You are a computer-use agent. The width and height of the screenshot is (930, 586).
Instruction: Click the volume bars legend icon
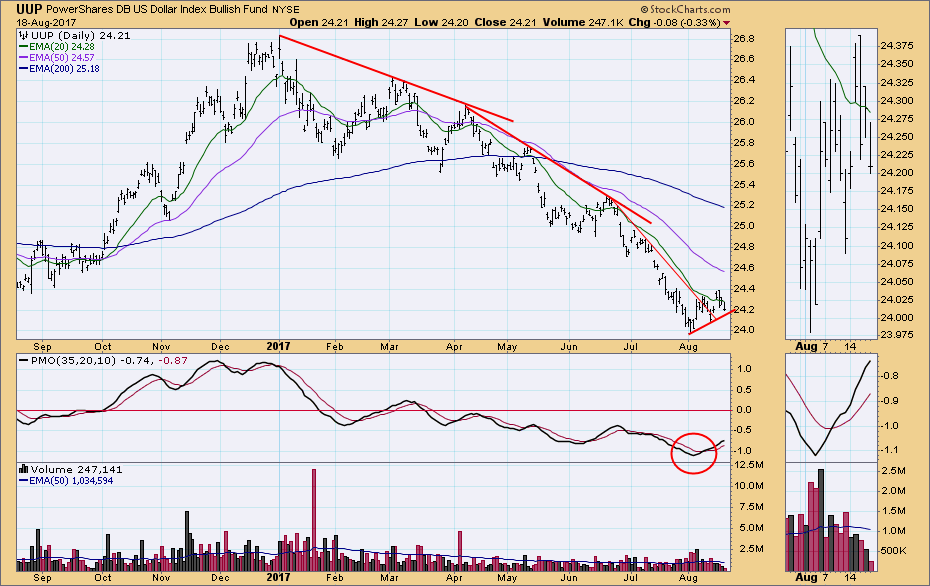click(x=24, y=468)
